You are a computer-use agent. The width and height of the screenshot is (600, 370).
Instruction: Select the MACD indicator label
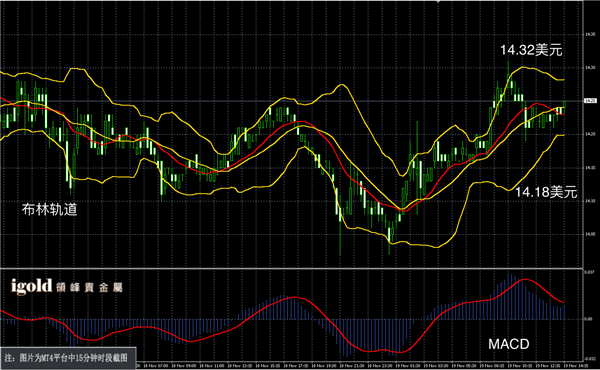tap(509, 344)
